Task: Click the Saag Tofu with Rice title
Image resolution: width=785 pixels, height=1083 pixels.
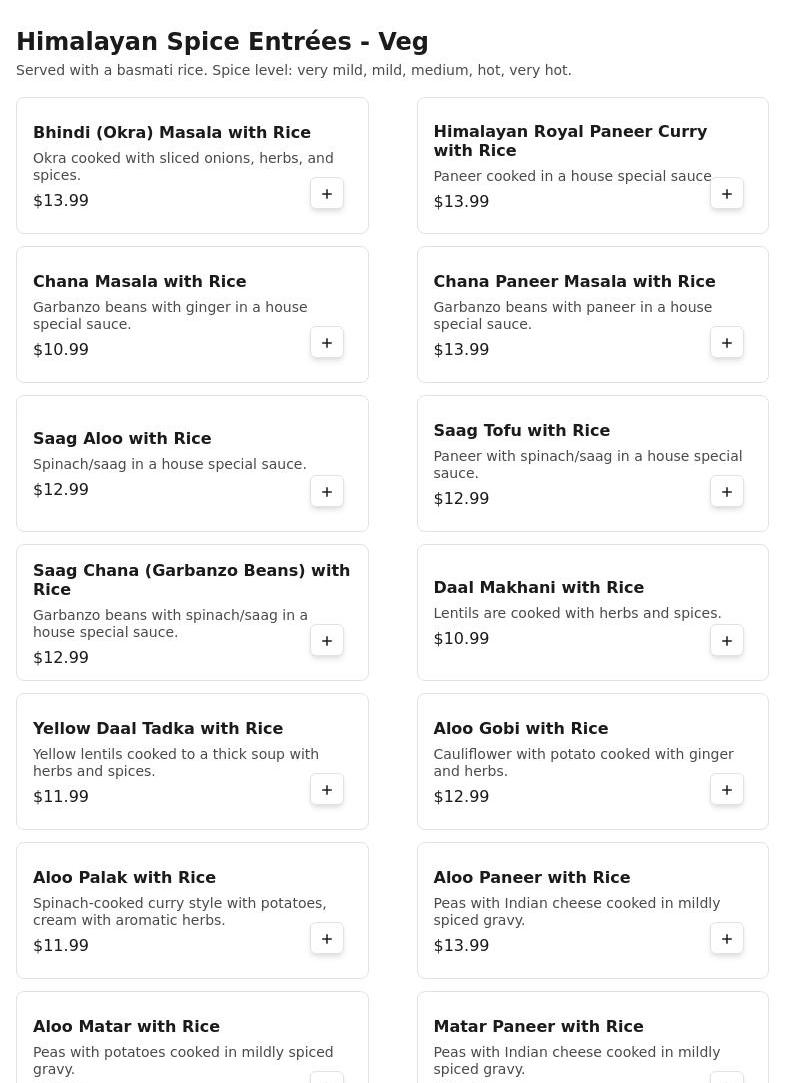Action: point(521,431)
